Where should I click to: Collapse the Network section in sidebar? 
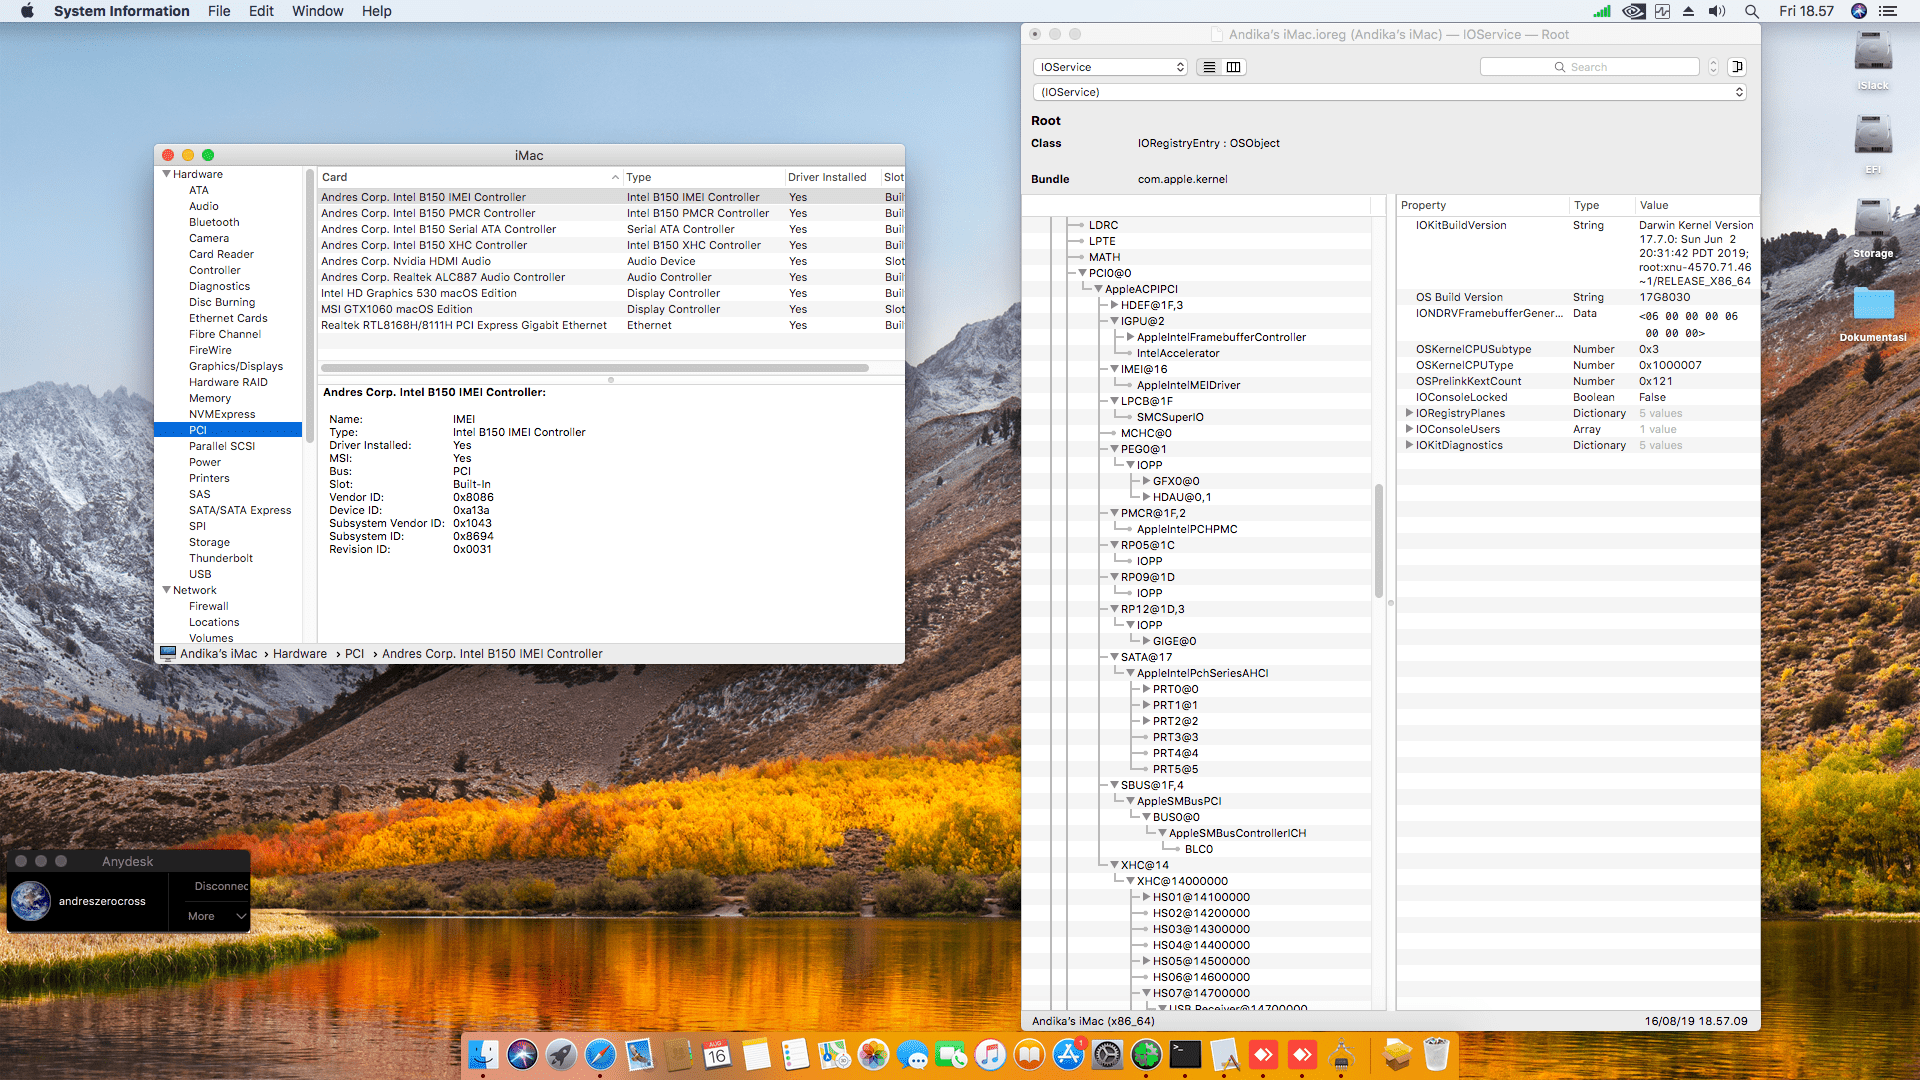(167, 590)
